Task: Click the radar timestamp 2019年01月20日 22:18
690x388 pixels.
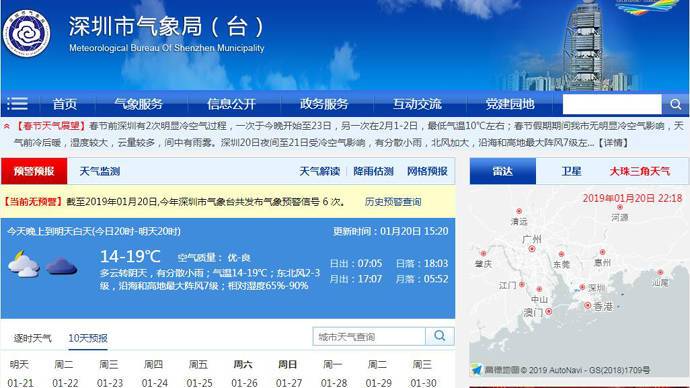Action: click(632, 198)
